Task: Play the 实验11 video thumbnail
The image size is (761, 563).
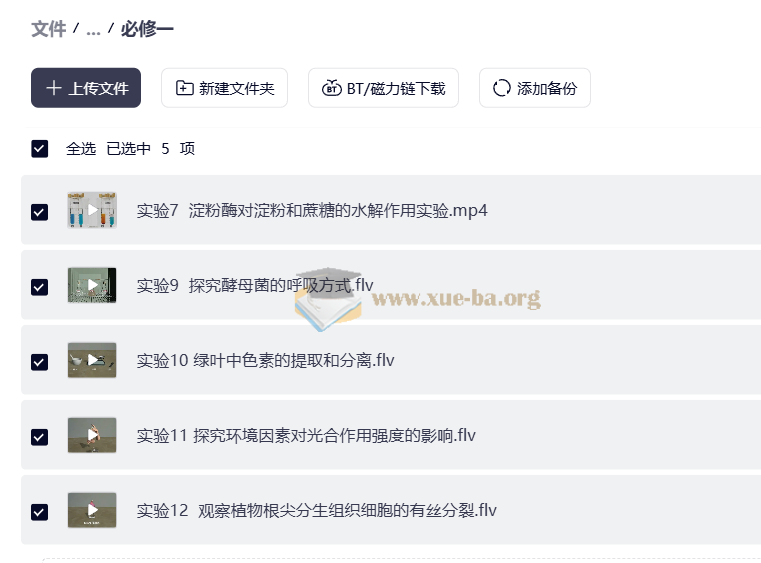Action: (x=92, y=435)
